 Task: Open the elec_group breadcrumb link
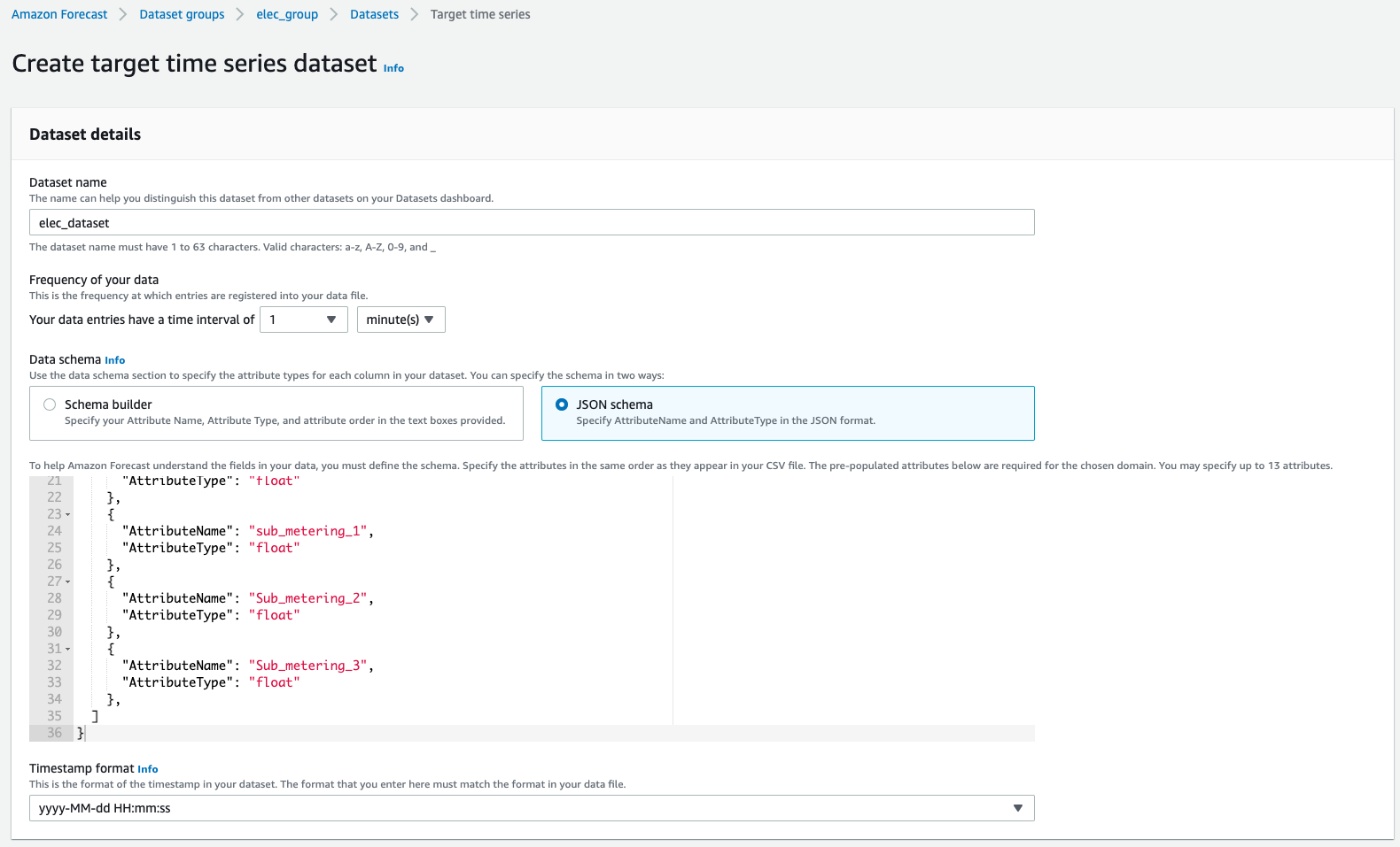click(287, 15)
